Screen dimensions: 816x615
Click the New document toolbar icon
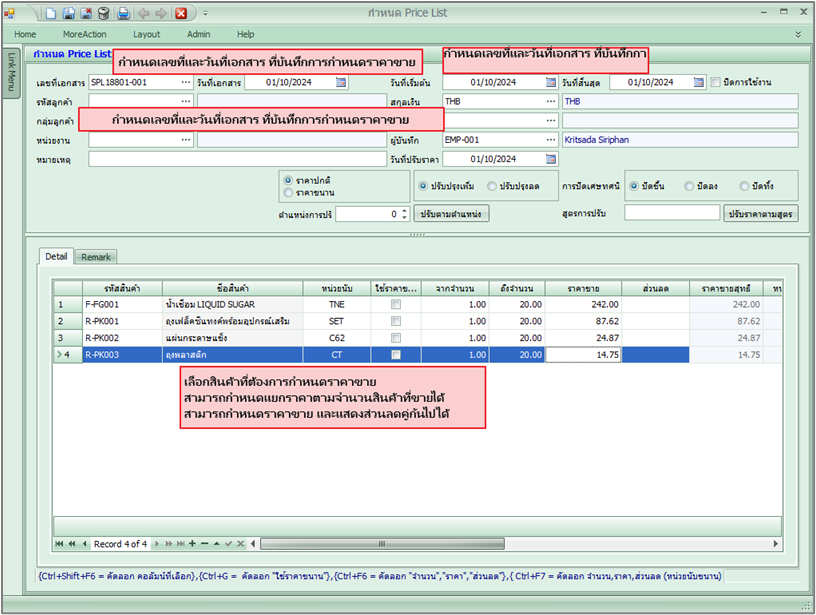coord(51,13)
